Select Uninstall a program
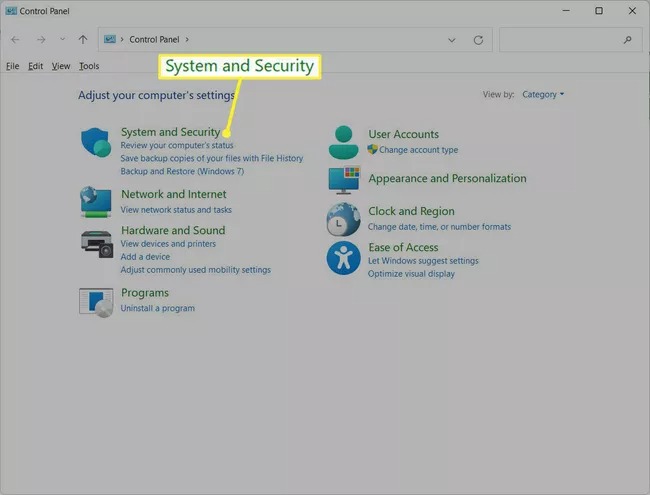This screenshot has height=495, width=650. 158,308
